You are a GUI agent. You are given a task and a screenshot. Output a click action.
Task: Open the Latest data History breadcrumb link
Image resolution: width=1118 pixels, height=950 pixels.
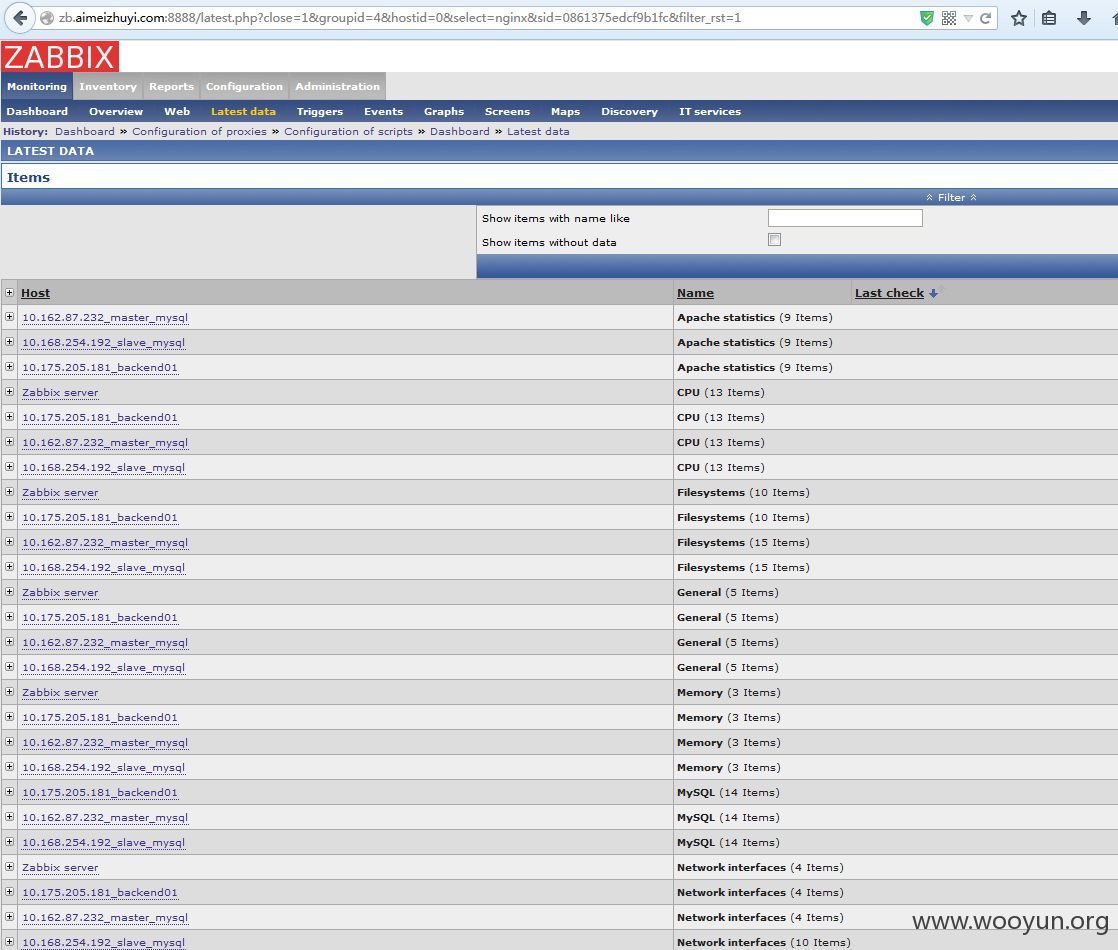[538, 131]
